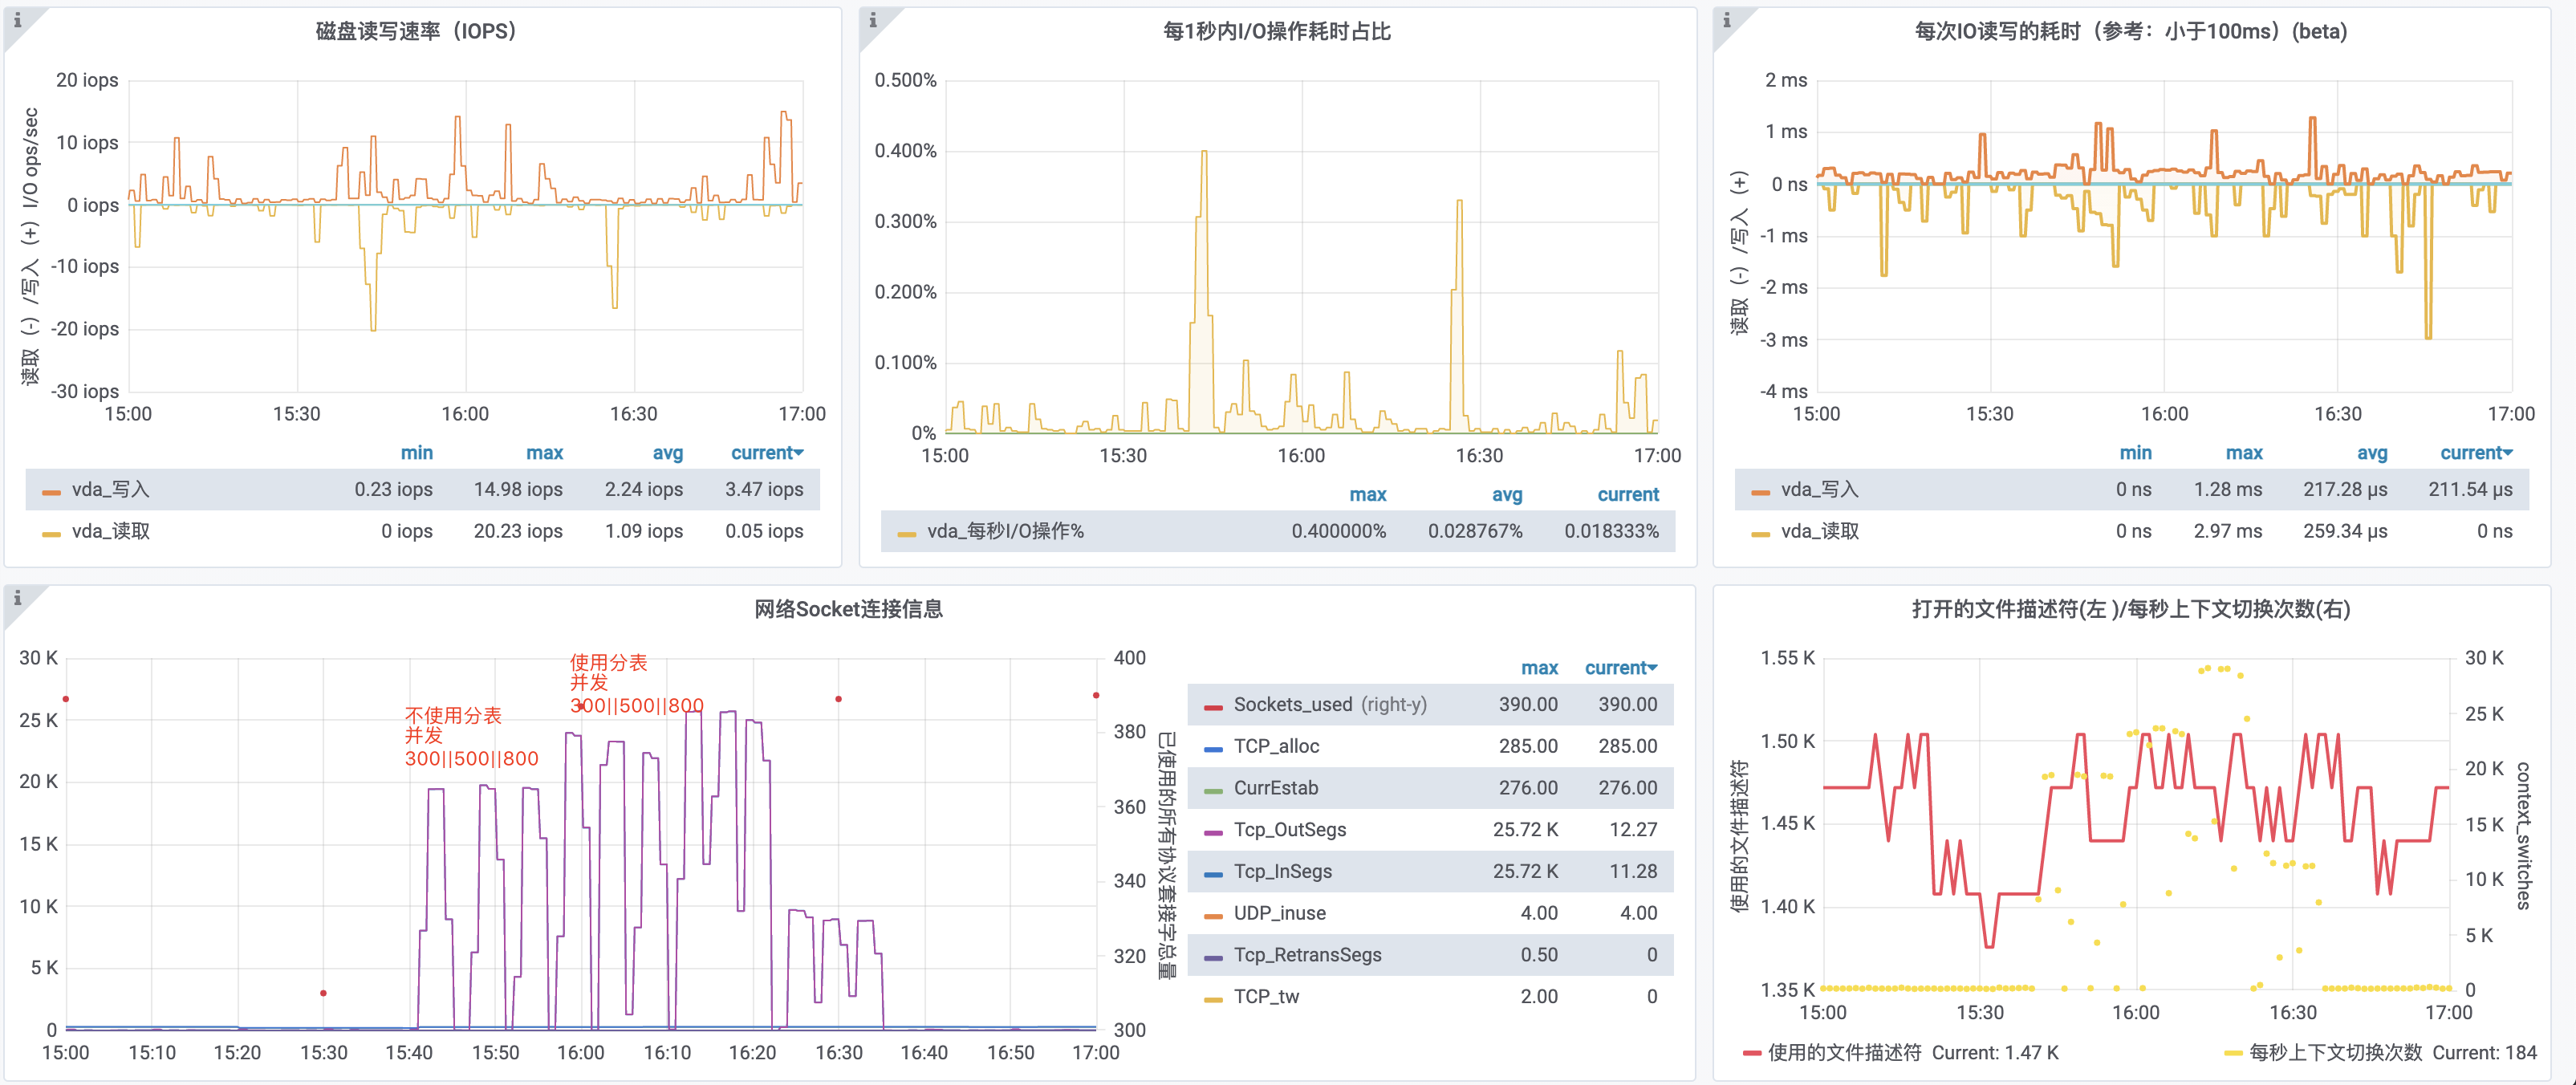
Task: Sort IOPS legend by max column
Action: [x=544, y=453]
